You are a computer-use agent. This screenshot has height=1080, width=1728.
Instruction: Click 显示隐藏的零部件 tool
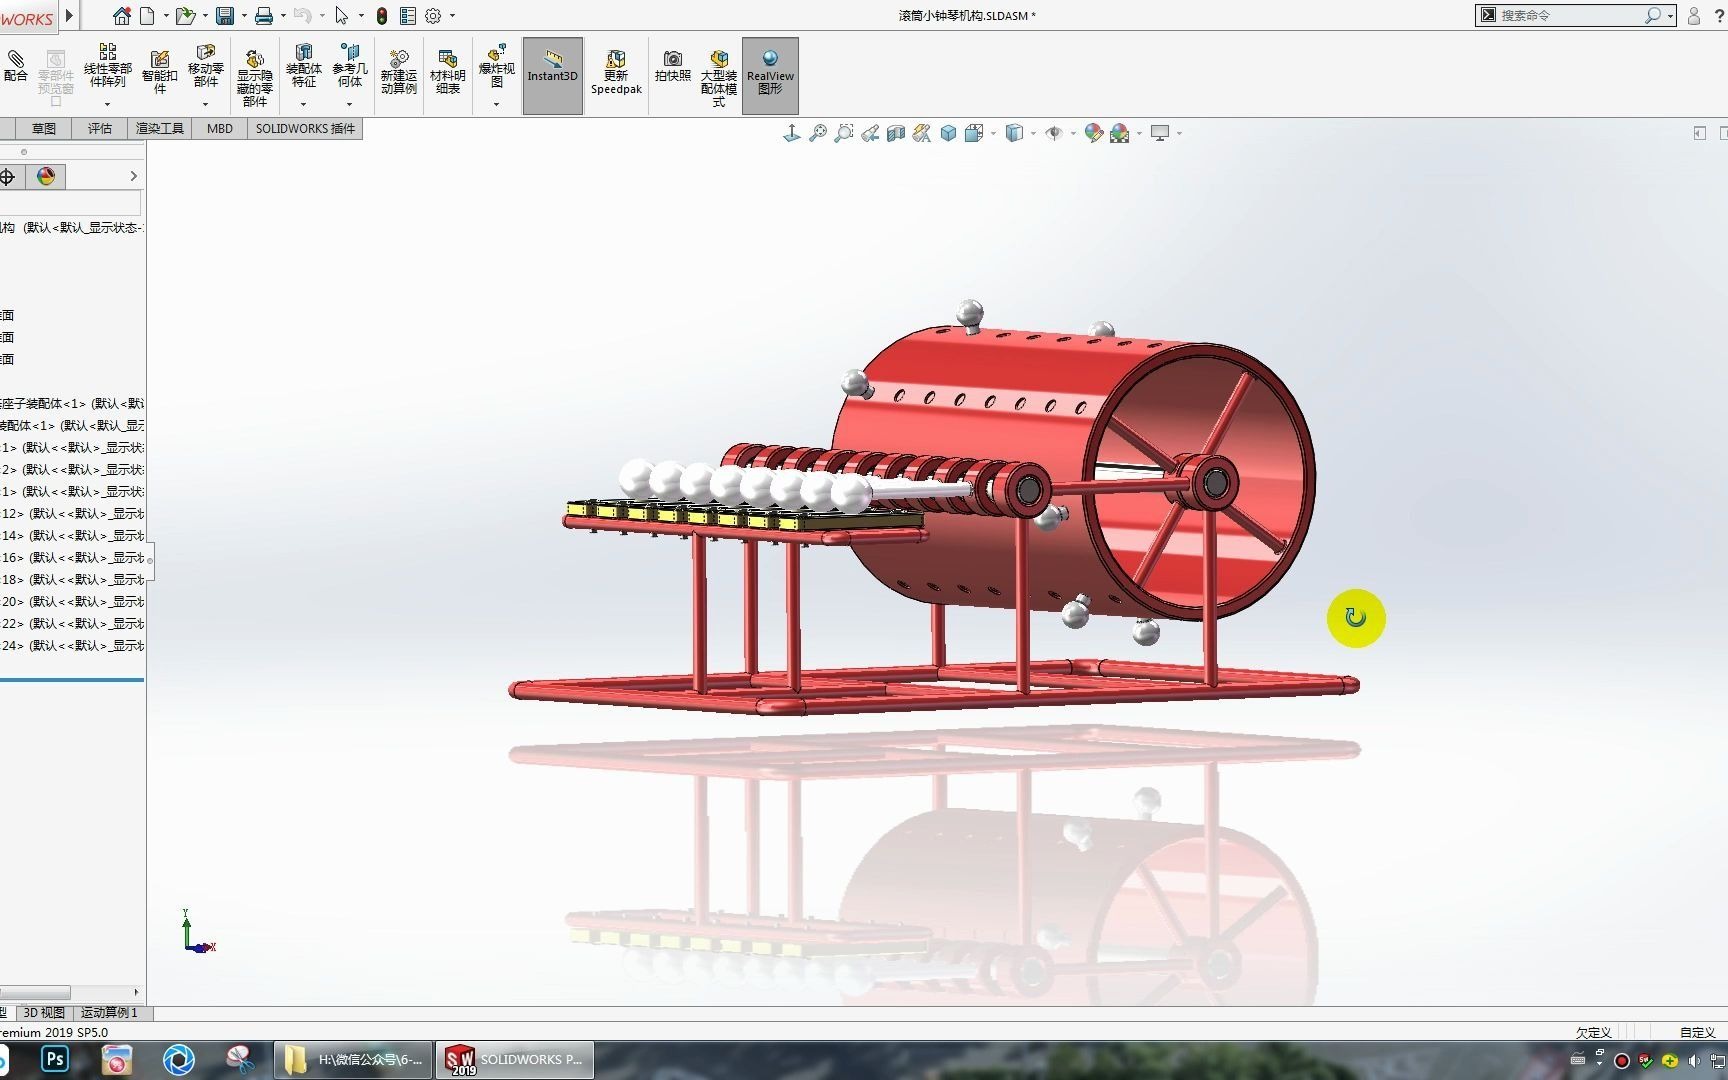coord(255,78)
